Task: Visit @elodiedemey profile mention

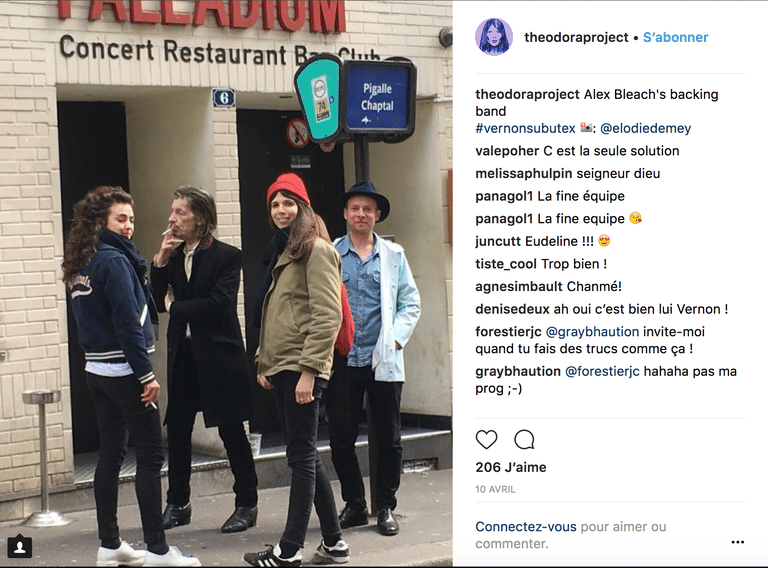Action: coord(646,128)
